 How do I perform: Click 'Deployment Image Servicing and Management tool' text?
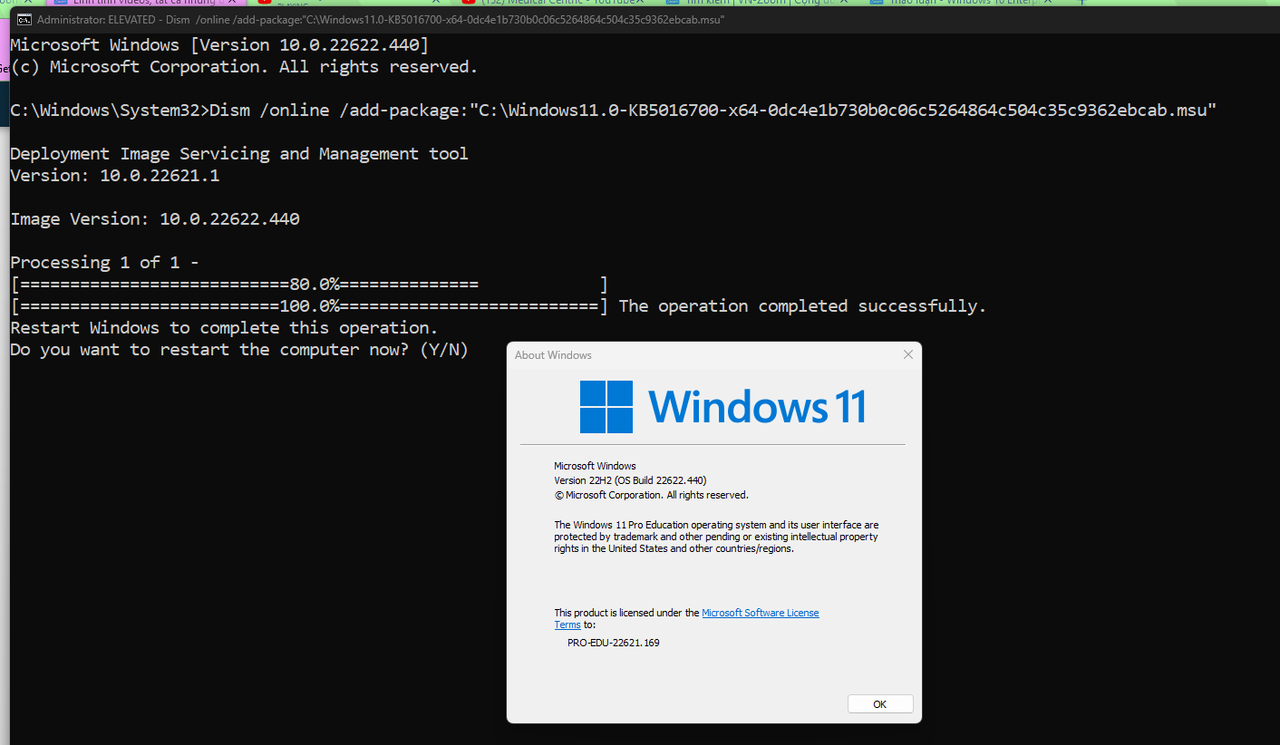pos(239,153)
